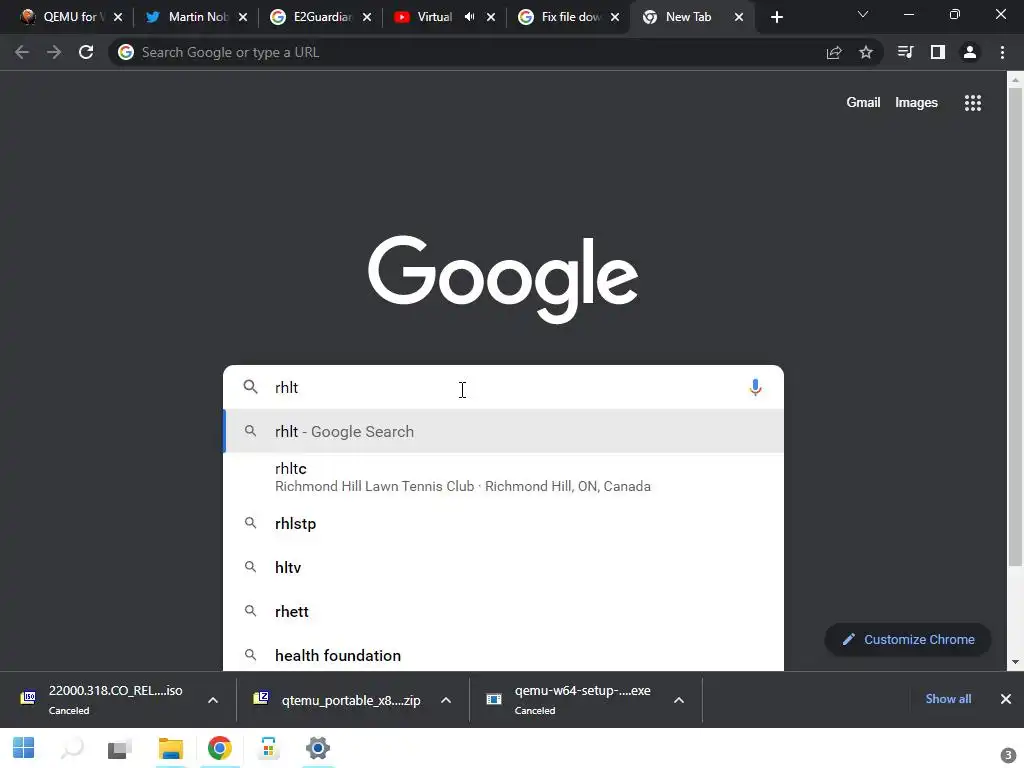Open Windows taskbar search
The image size is (1024, 768).
click(x=72, y=748)
